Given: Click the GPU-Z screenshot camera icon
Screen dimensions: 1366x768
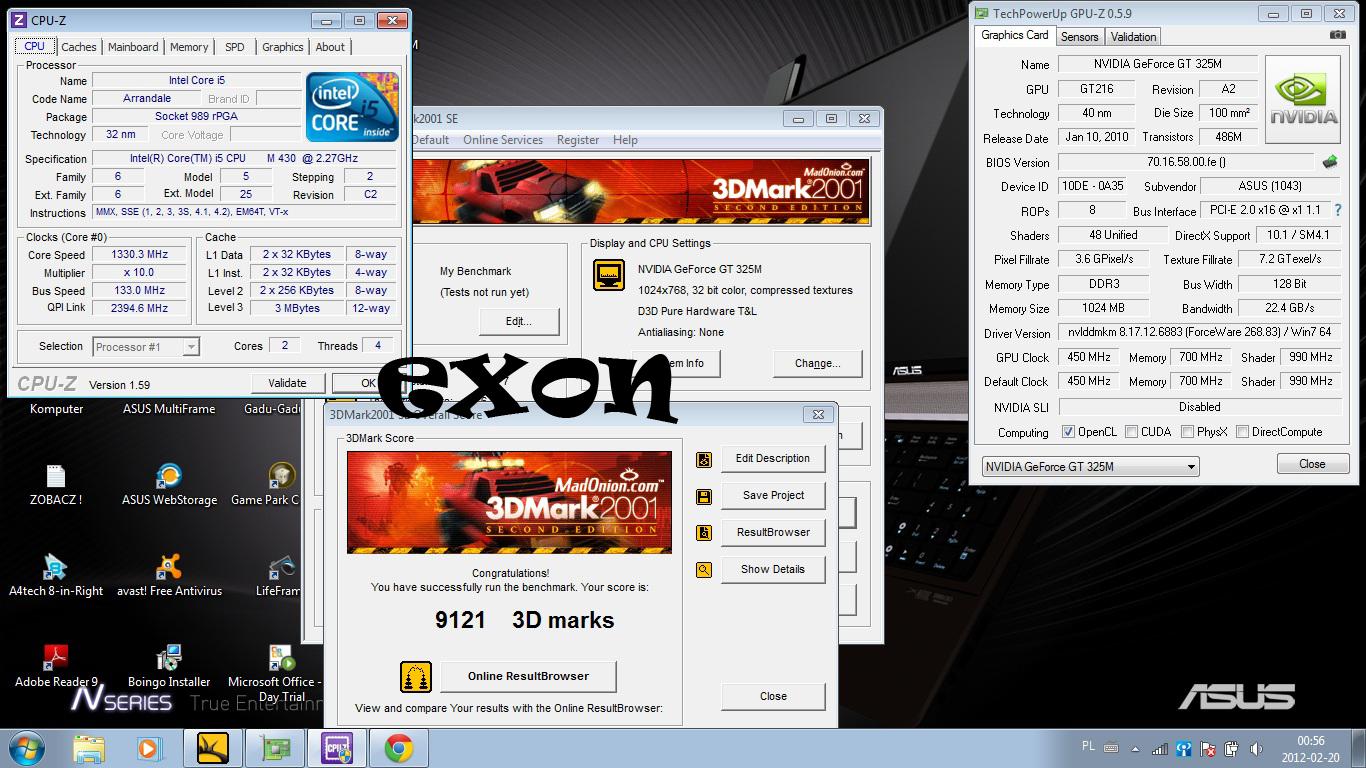Looking at the screenshot, I should [x=1337, y=35].
